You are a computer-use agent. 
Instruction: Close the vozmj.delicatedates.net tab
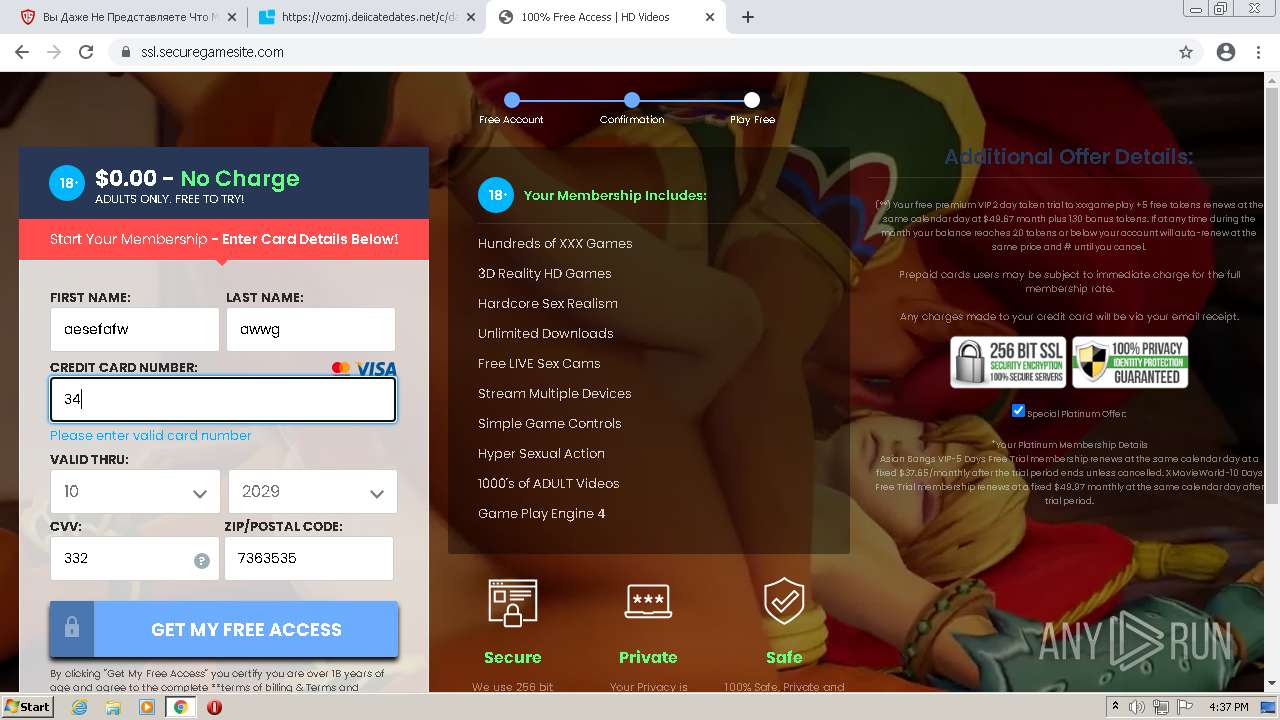coord(470,17)
